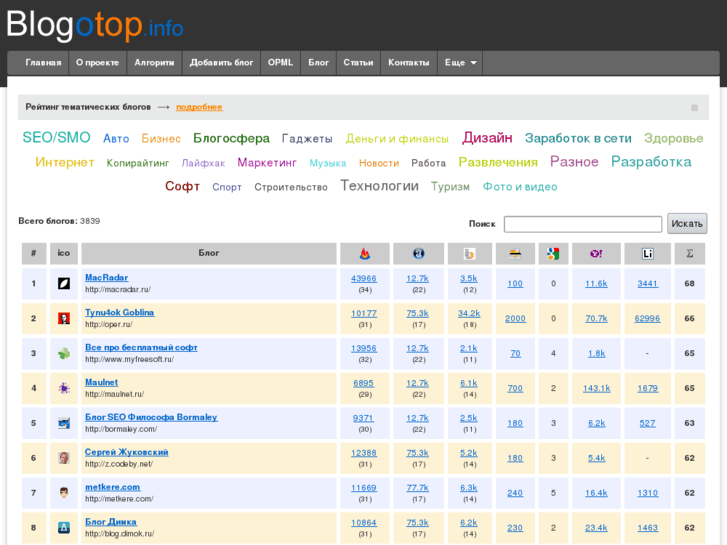Follow the подробнее link
The width and height of the screenshot is (727, 545).
click(199, 107)
